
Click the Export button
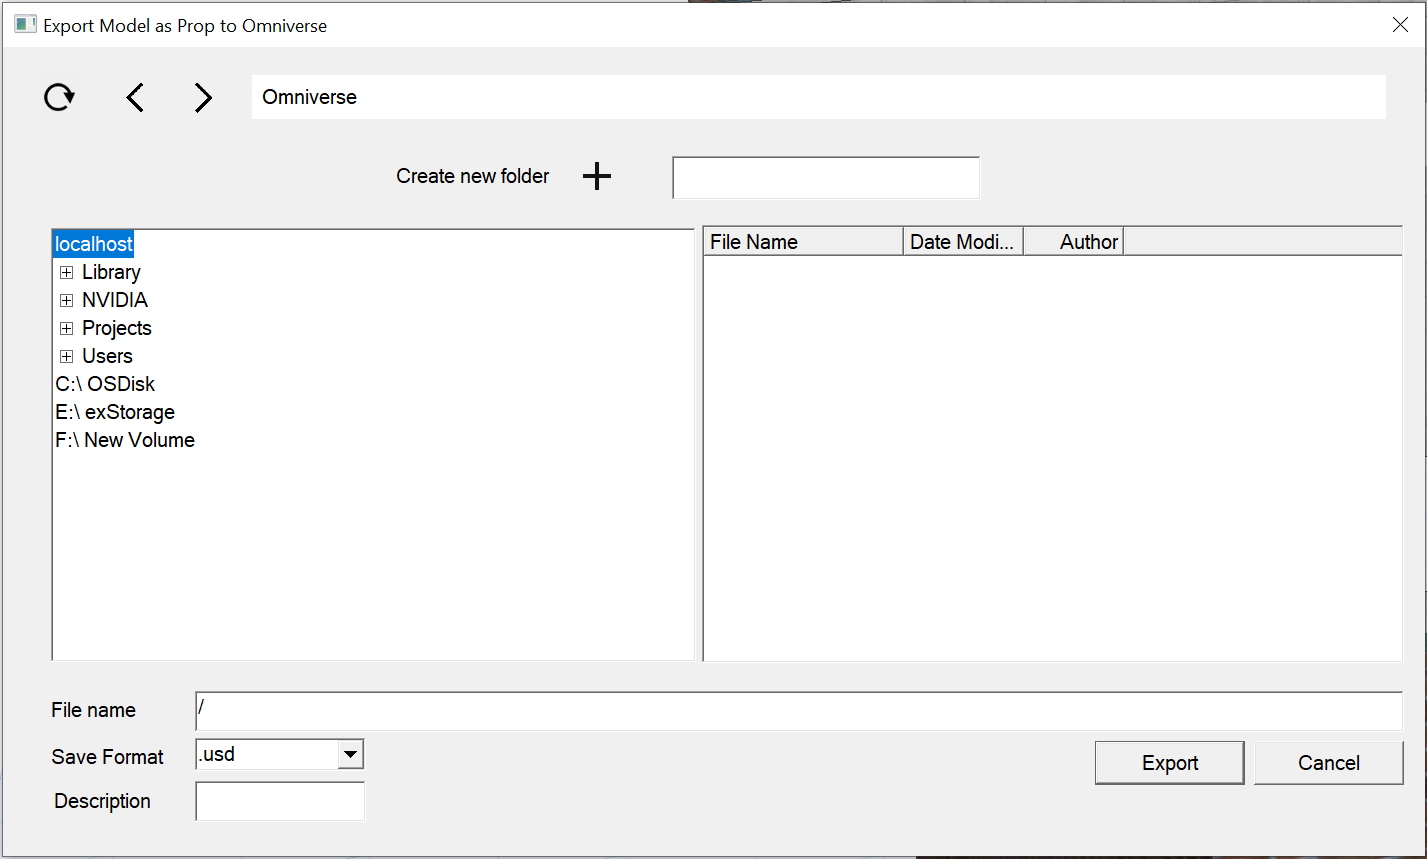coord(1170,763)
